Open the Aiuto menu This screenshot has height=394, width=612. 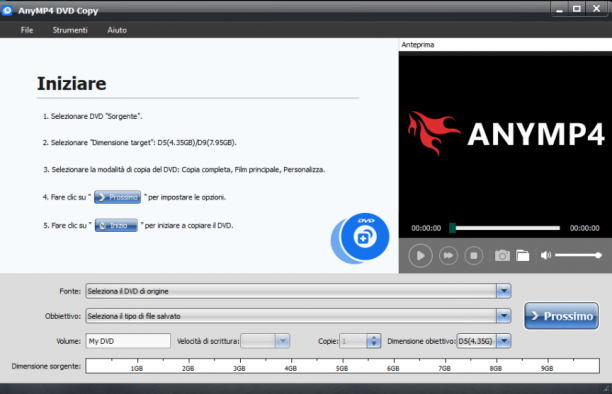click(117, 30)
